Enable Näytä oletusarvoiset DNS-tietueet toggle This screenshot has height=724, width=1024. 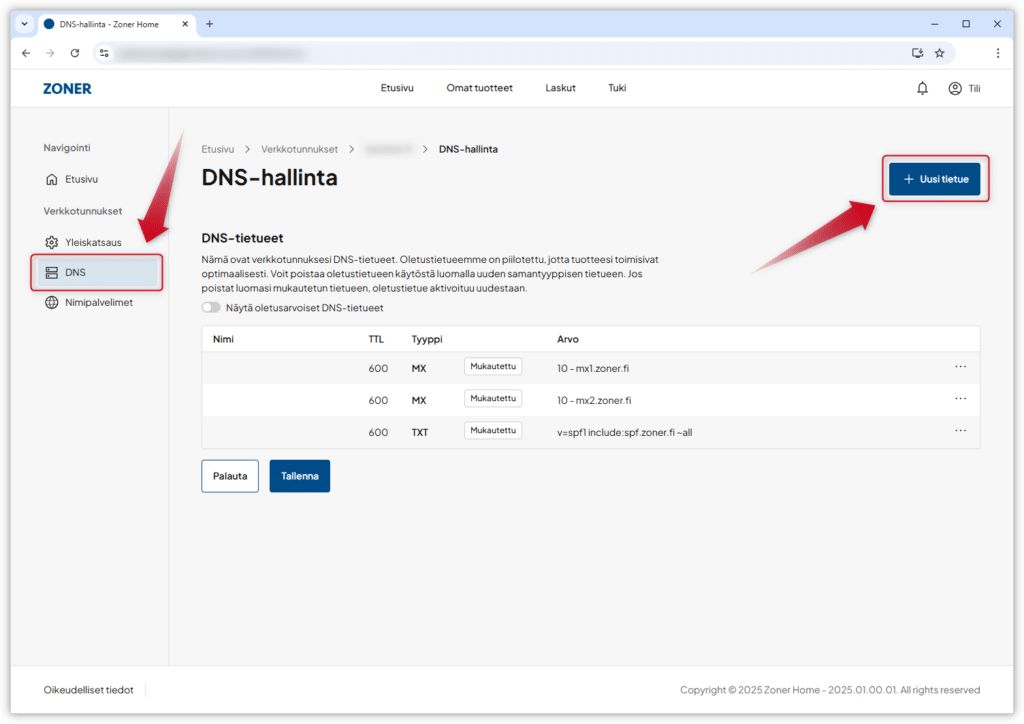[210, 308]
